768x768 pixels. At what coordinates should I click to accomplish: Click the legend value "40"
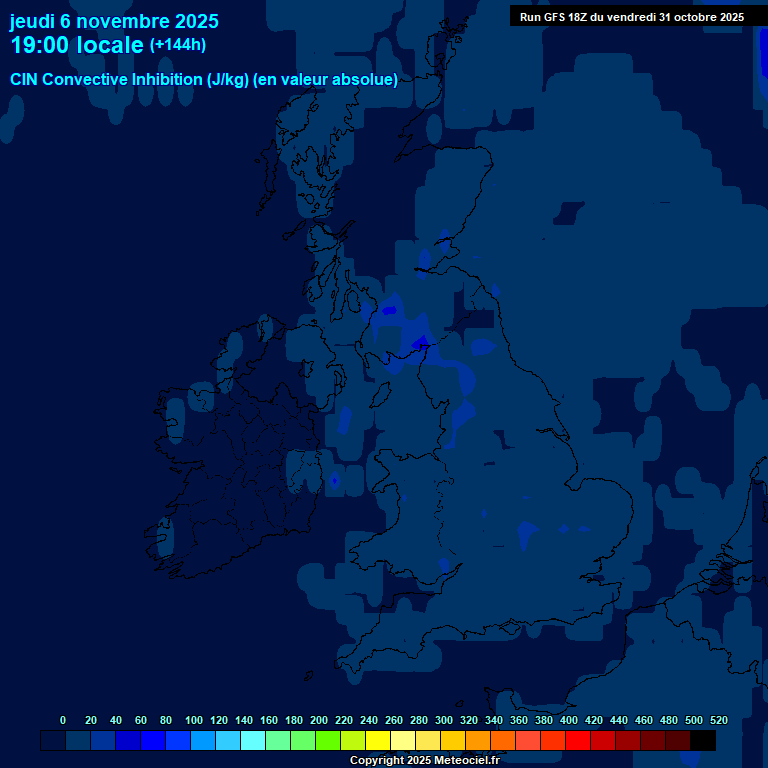(116, 720)
